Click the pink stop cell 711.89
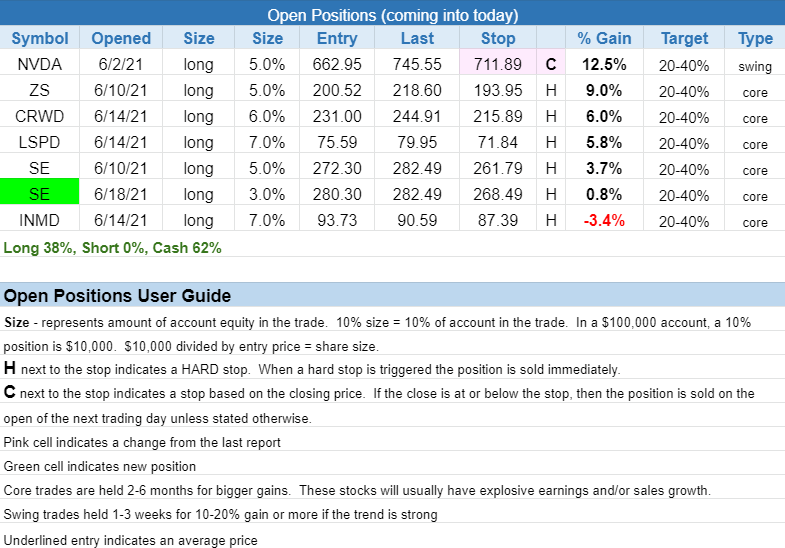Image resolution: width=785 pixels, height=548 pixels. (x=498, y=62)
